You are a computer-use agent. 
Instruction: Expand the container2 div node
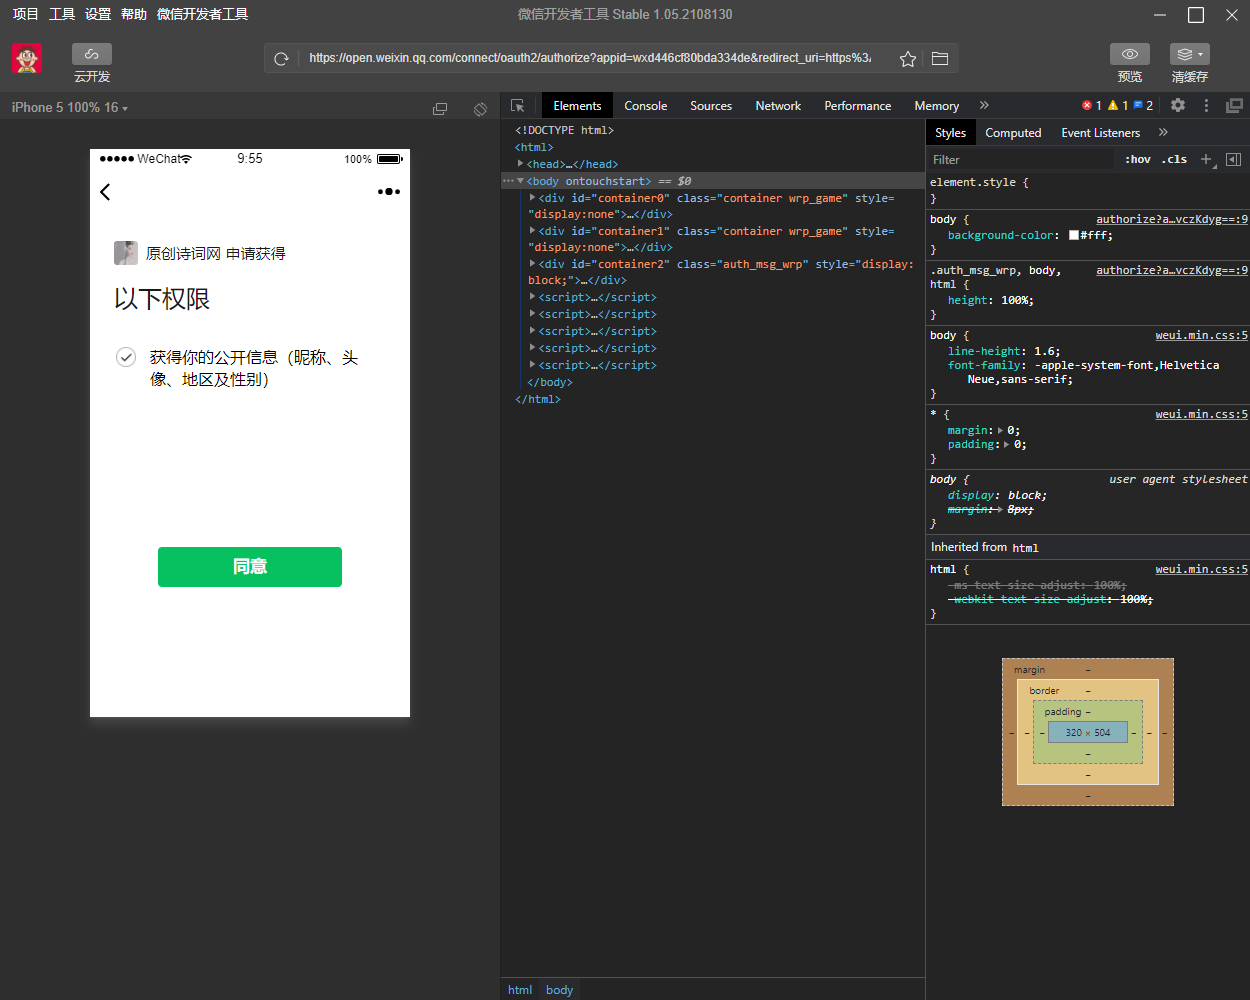coord(532,263)
